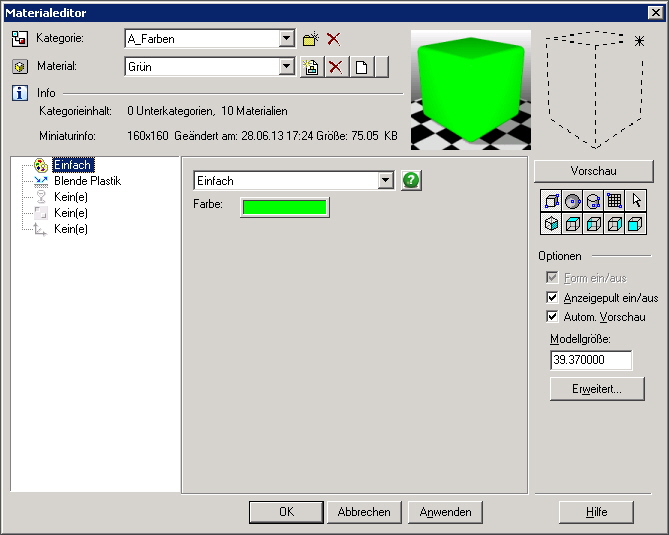Click the texture squares icon in tree

[x=41, y=213]
